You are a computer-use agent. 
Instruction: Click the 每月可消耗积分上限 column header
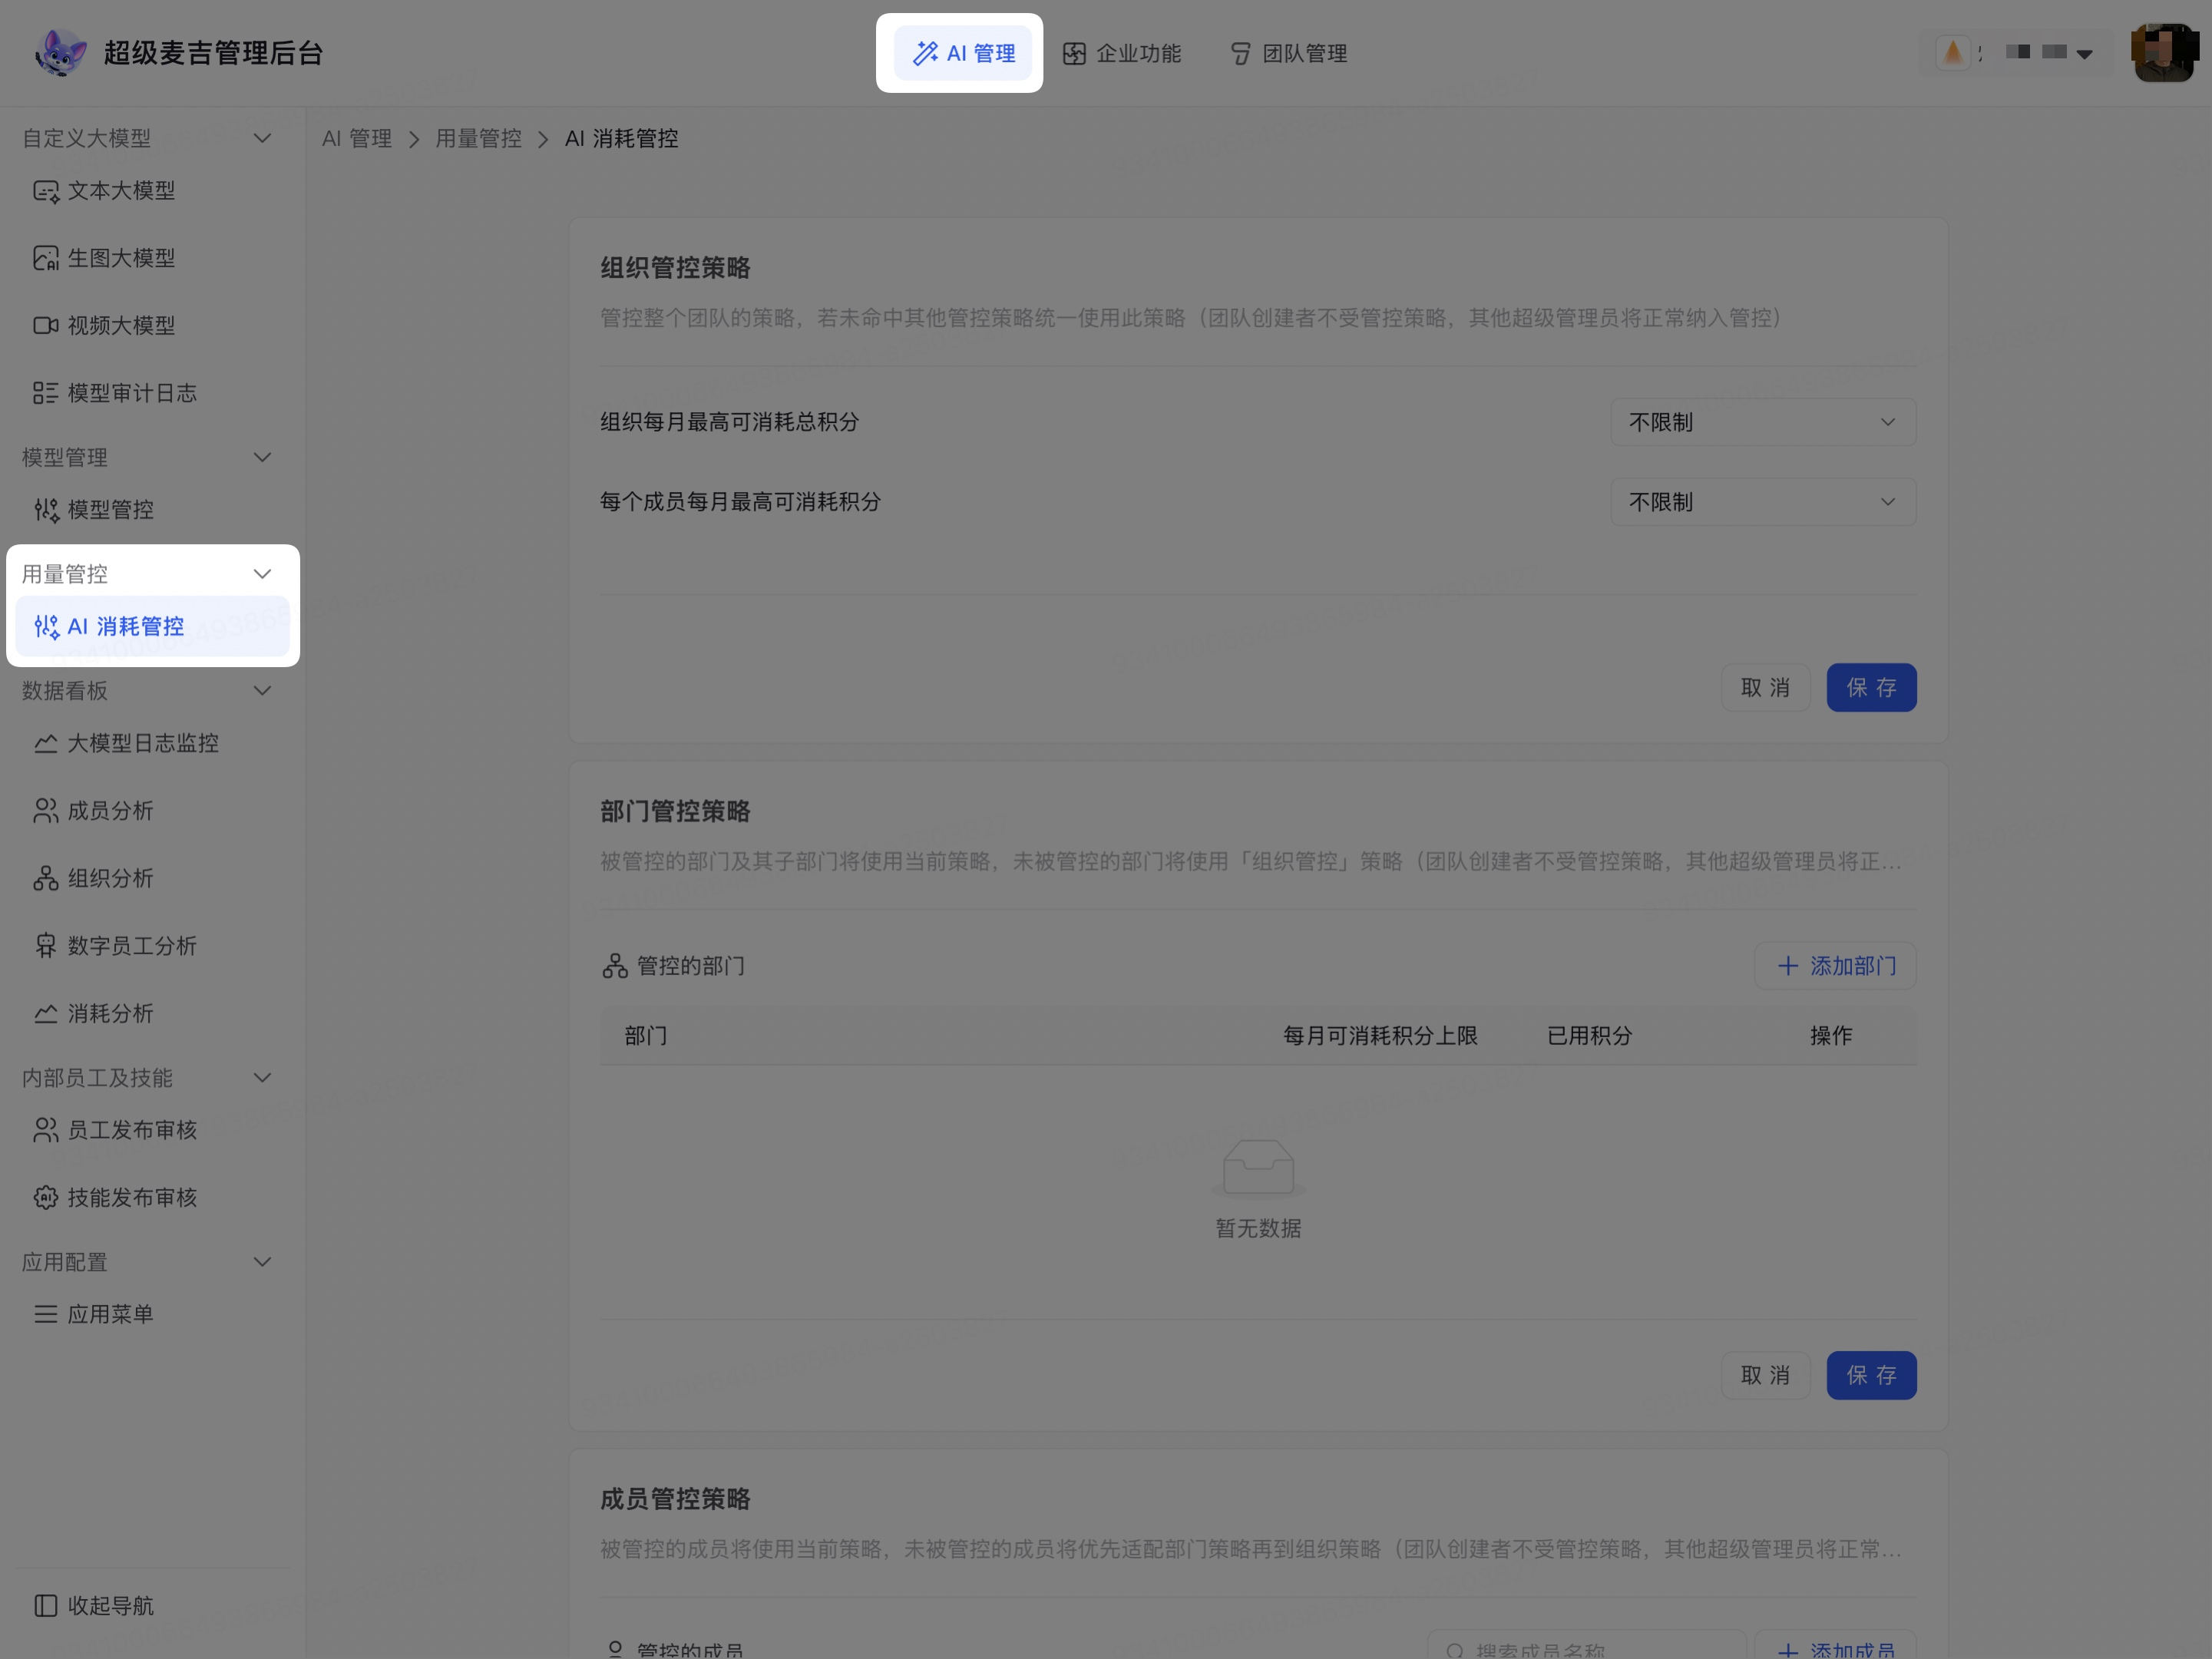coord(1380,1036)
